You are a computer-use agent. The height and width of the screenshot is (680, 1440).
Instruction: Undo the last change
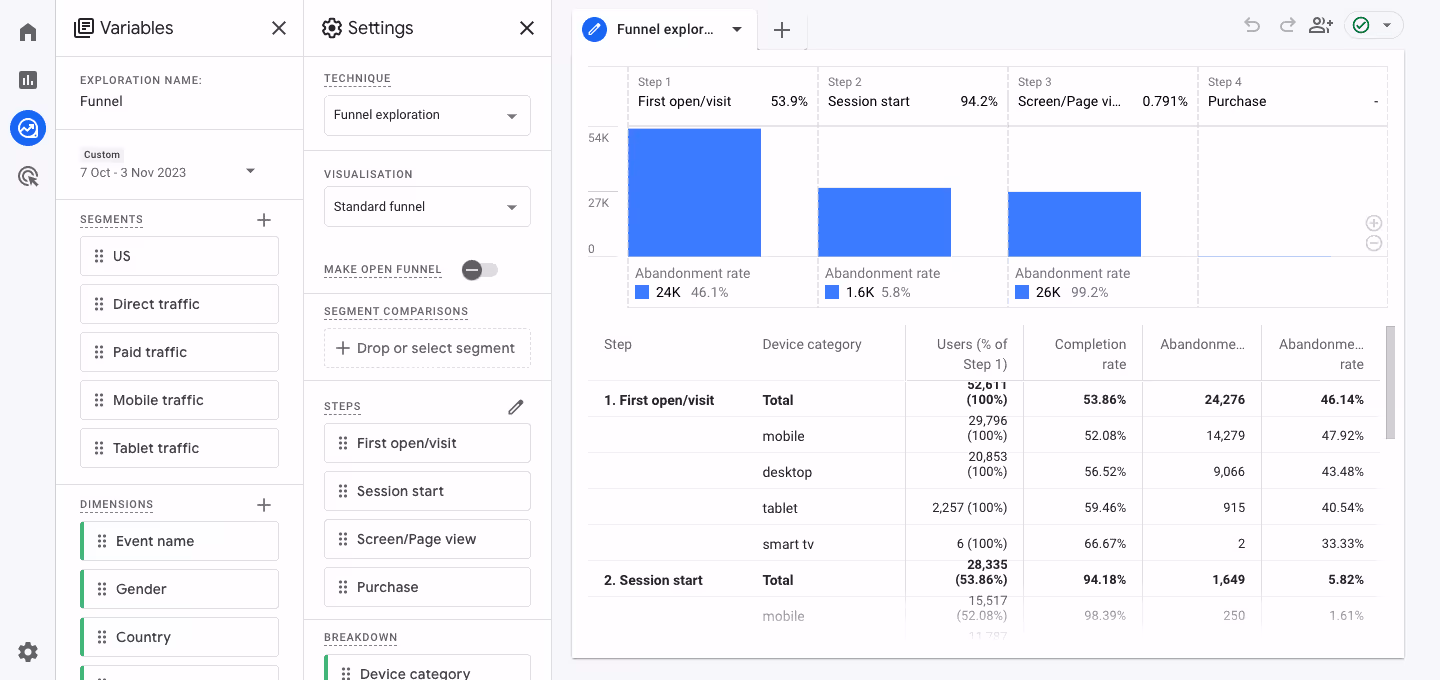point(1252,25)
